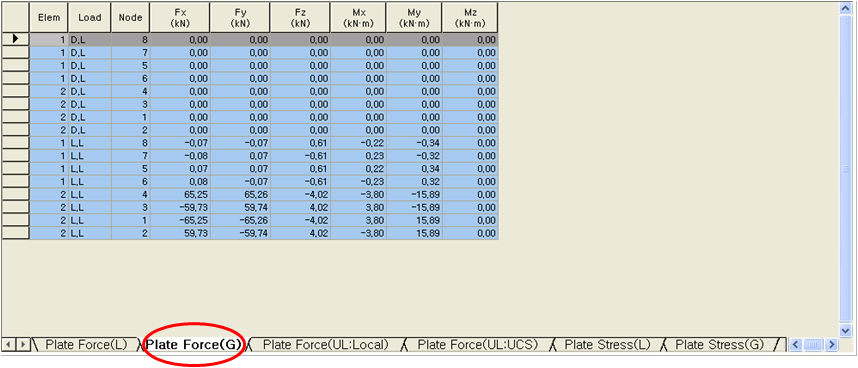Switch to Plate Stress(L) tab
This screenshot has height=368, width=858.
pyautogui.click(x=607, y=344)
